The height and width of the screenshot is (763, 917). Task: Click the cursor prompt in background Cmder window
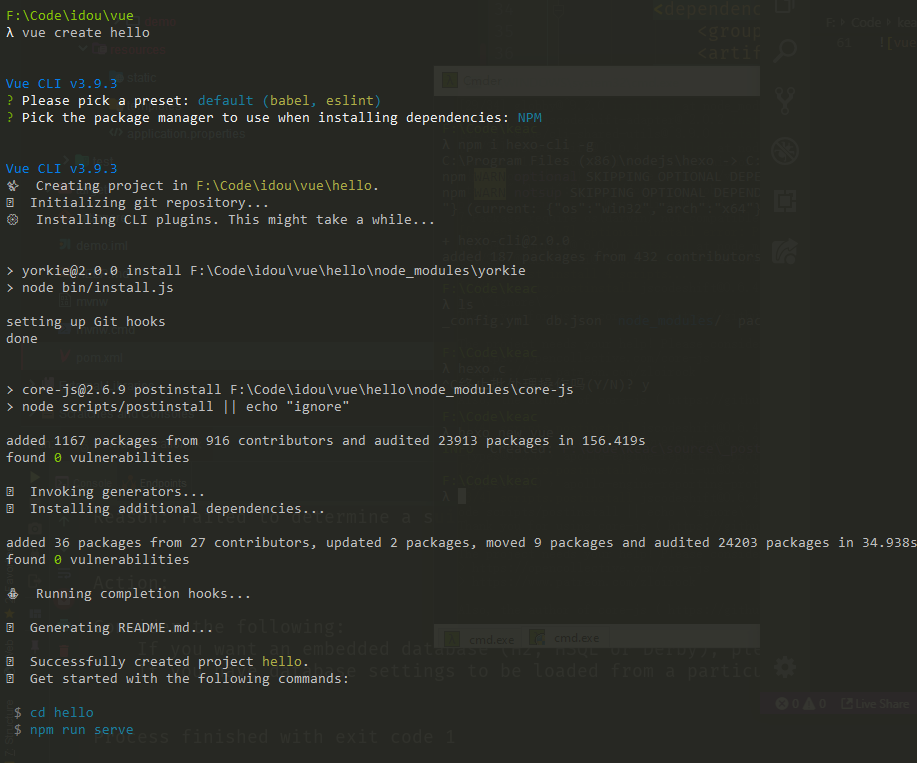(x=461, y=496)
